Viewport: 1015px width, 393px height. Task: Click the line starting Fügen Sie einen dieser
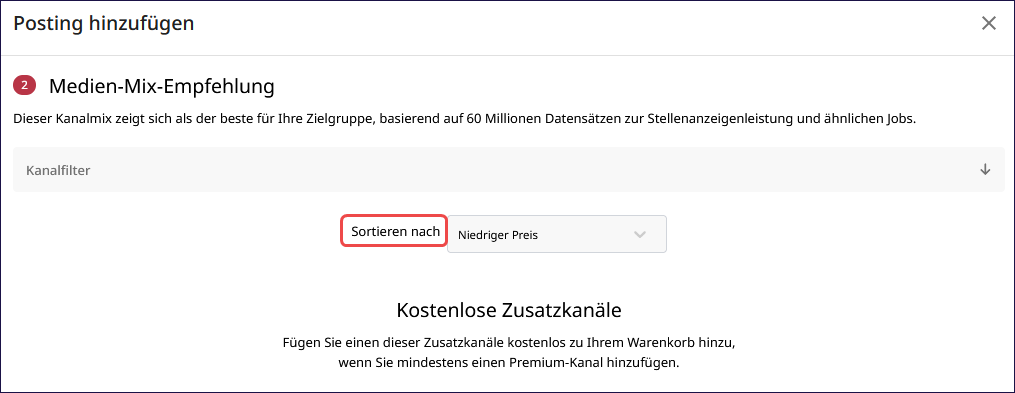pos(509,341)
